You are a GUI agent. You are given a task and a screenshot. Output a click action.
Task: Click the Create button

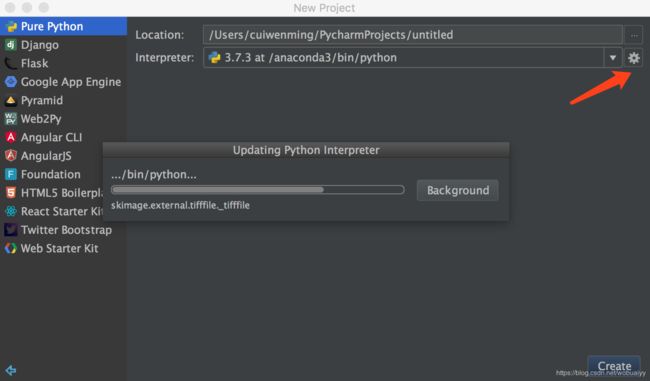tap(614, 366)
